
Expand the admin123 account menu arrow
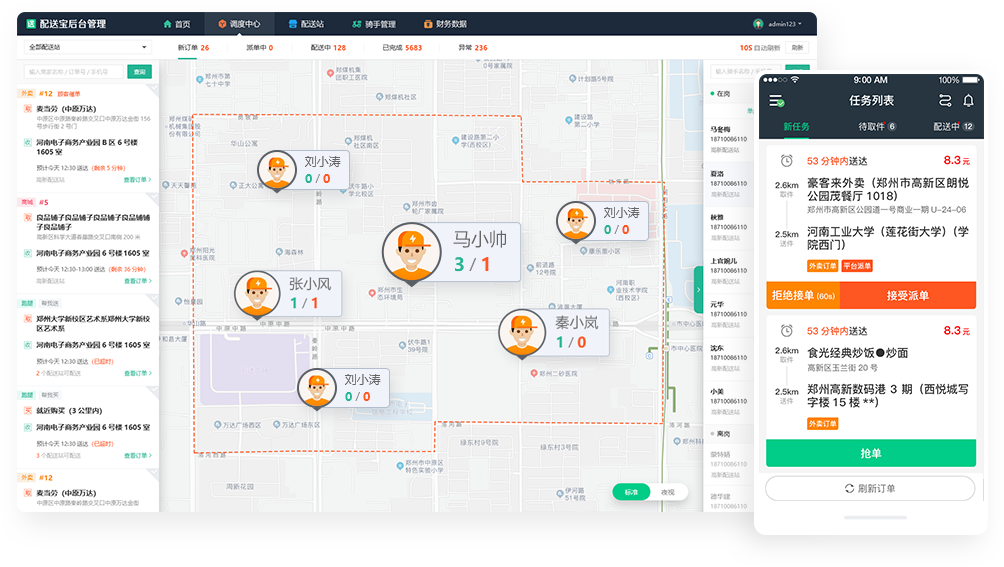pos(800,24)
